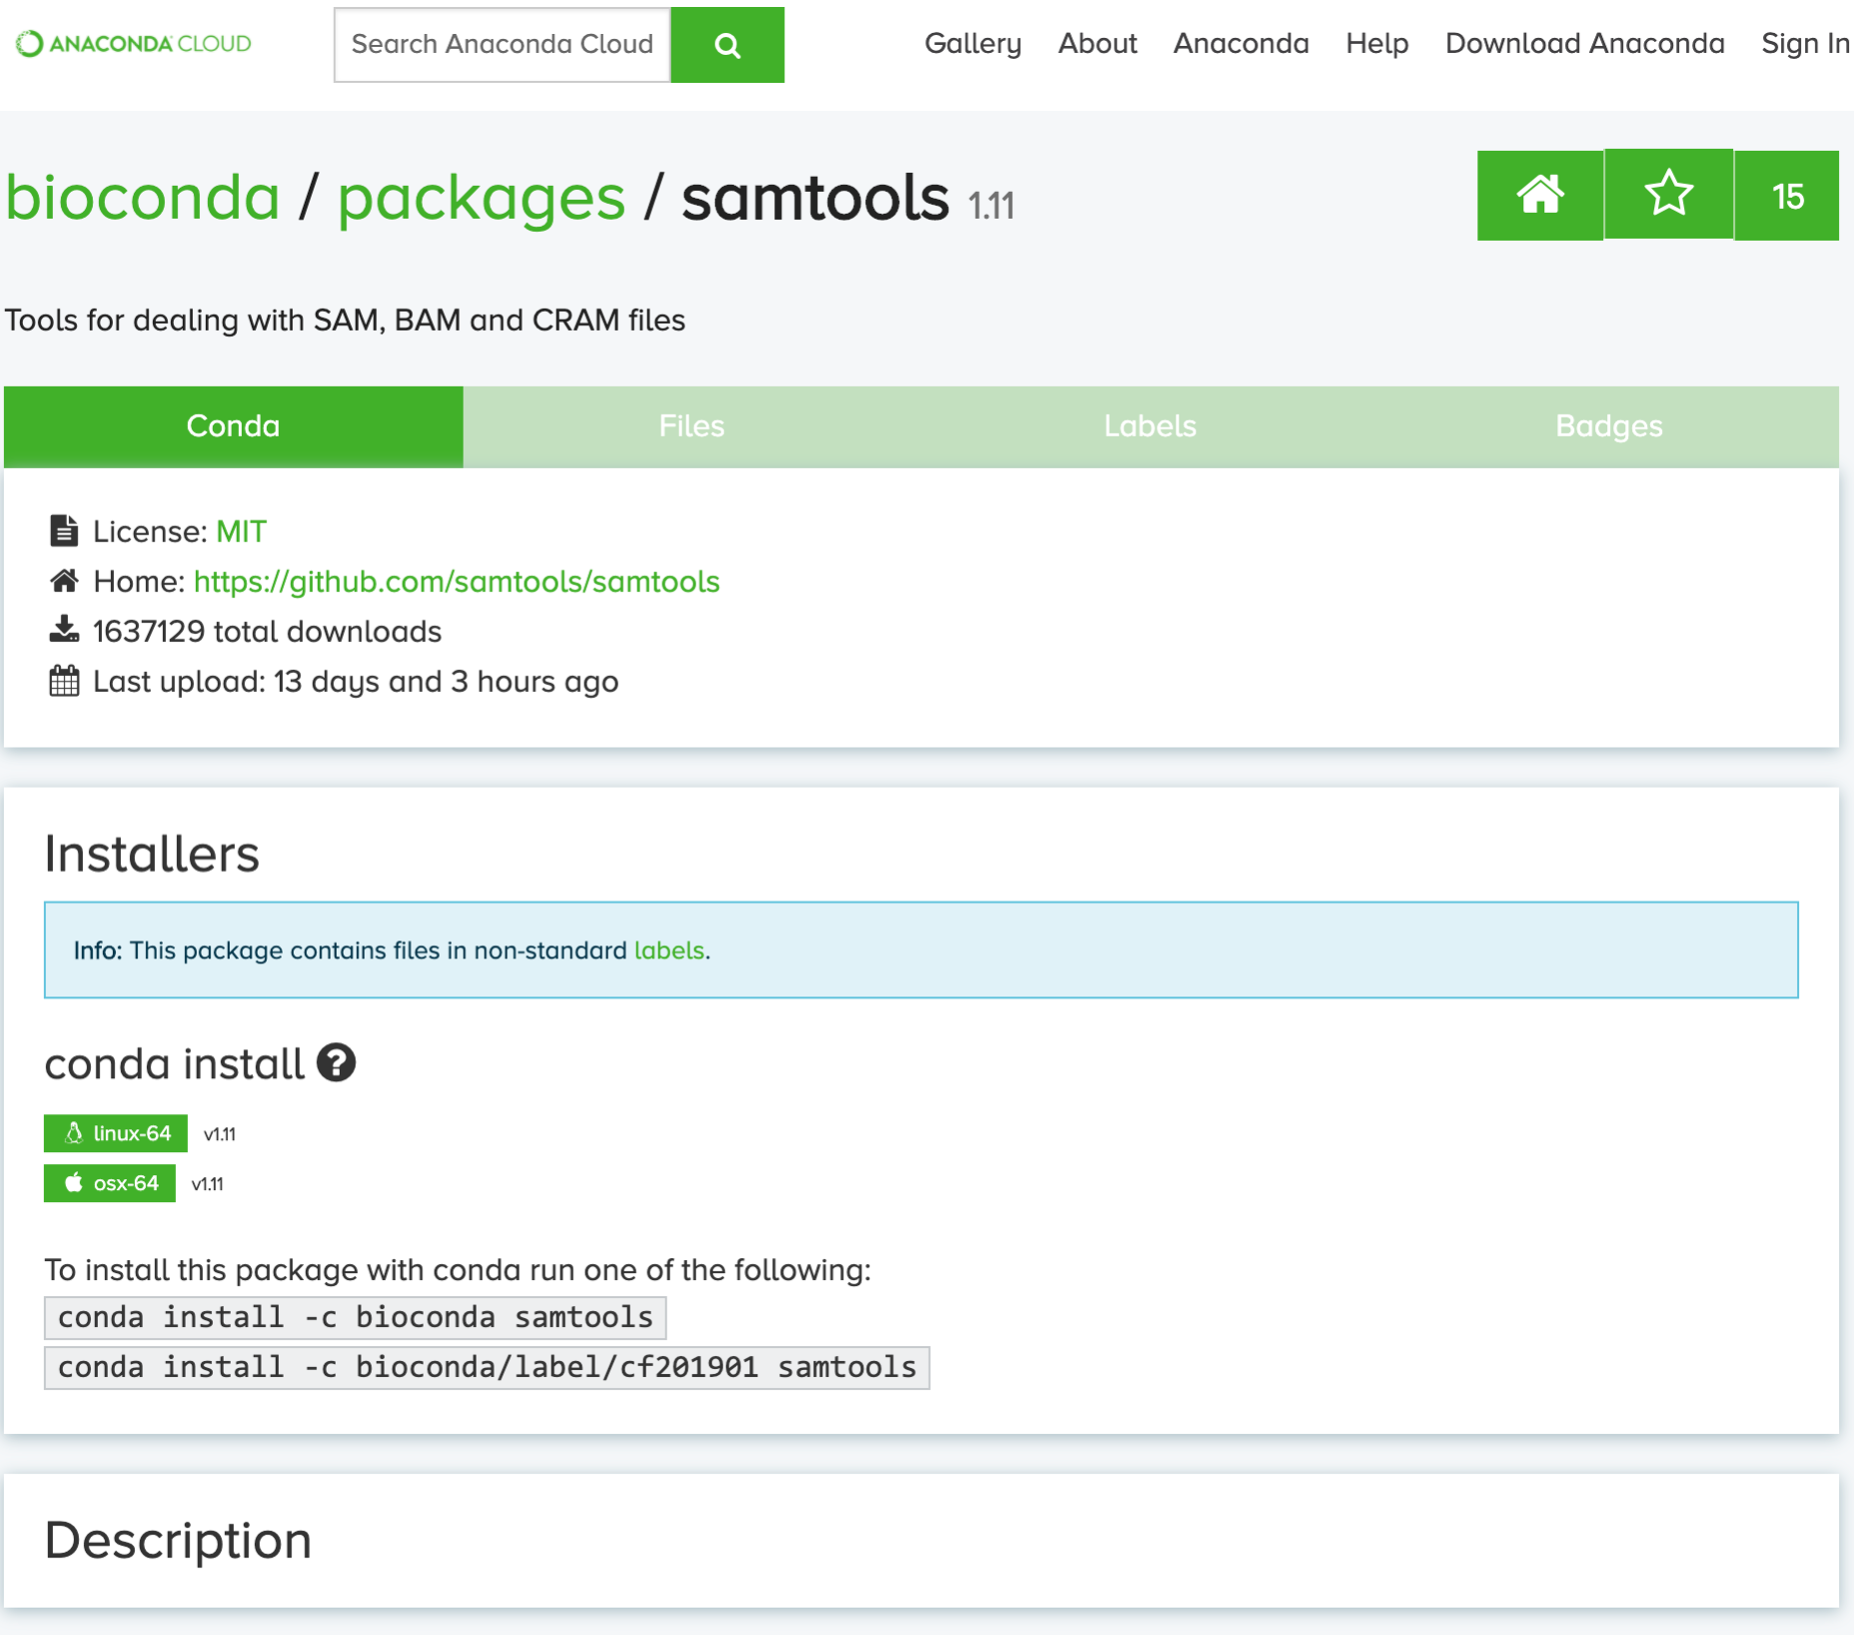
Task: Open the MIT license link
Action: (241, 531)
